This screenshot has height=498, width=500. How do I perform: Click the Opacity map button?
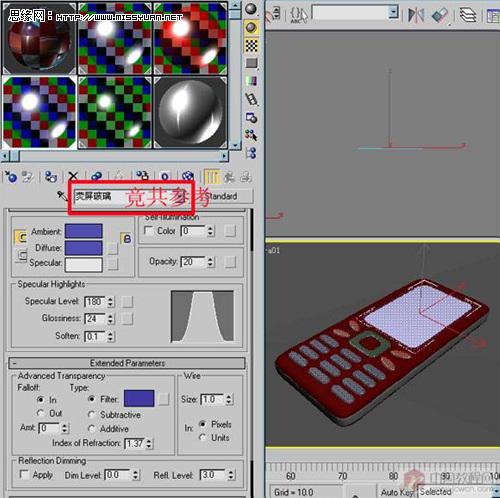230,262
